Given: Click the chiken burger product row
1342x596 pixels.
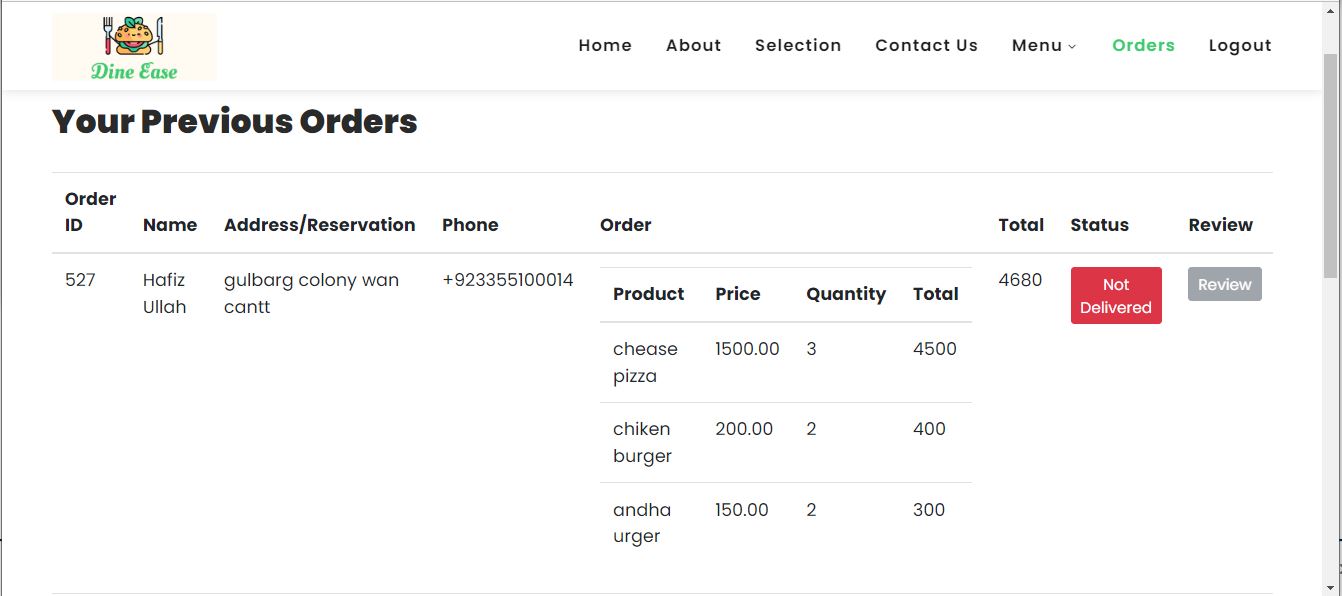Looking at the screenshot, I should click(786, 443).
